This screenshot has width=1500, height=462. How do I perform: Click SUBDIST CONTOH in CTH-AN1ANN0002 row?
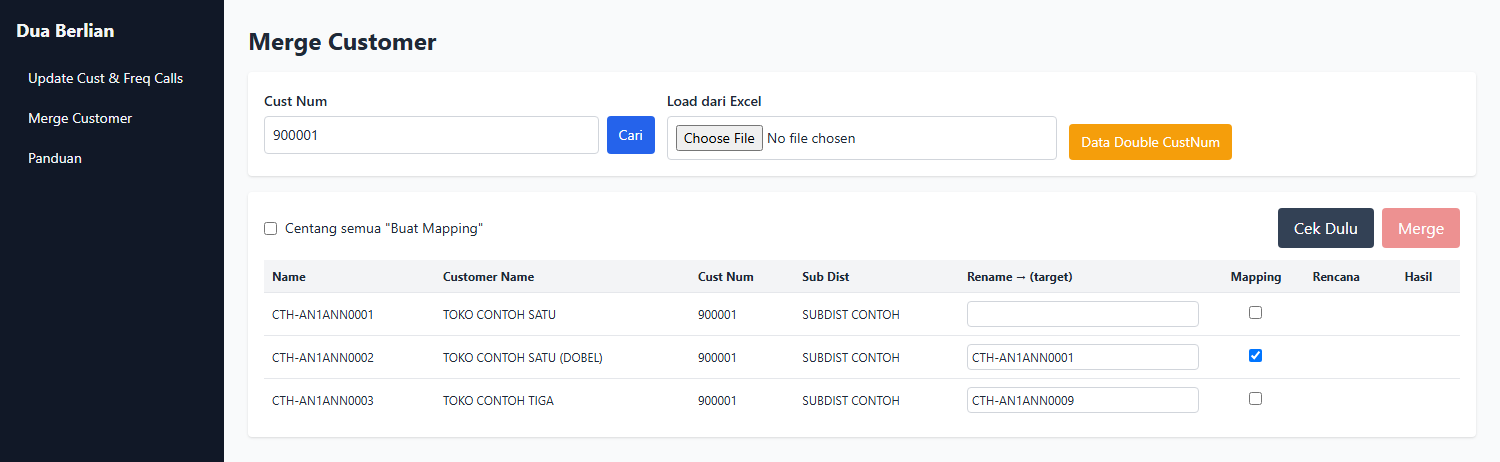point(851,358)
